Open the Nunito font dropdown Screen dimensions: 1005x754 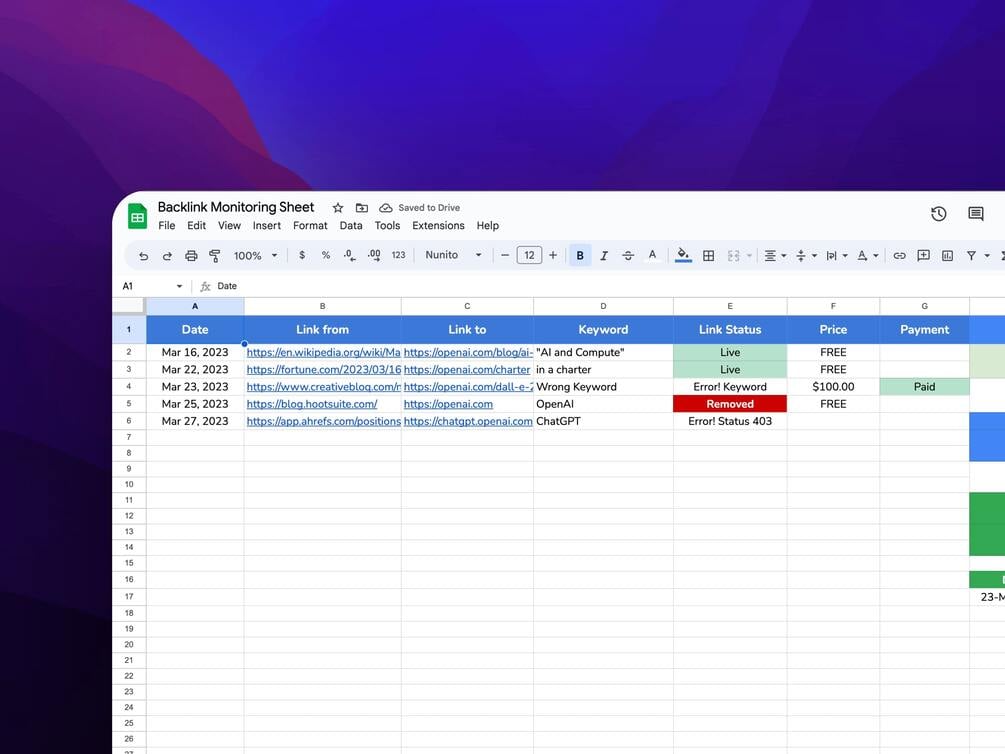pyautogui.click(x=453, y=255)
